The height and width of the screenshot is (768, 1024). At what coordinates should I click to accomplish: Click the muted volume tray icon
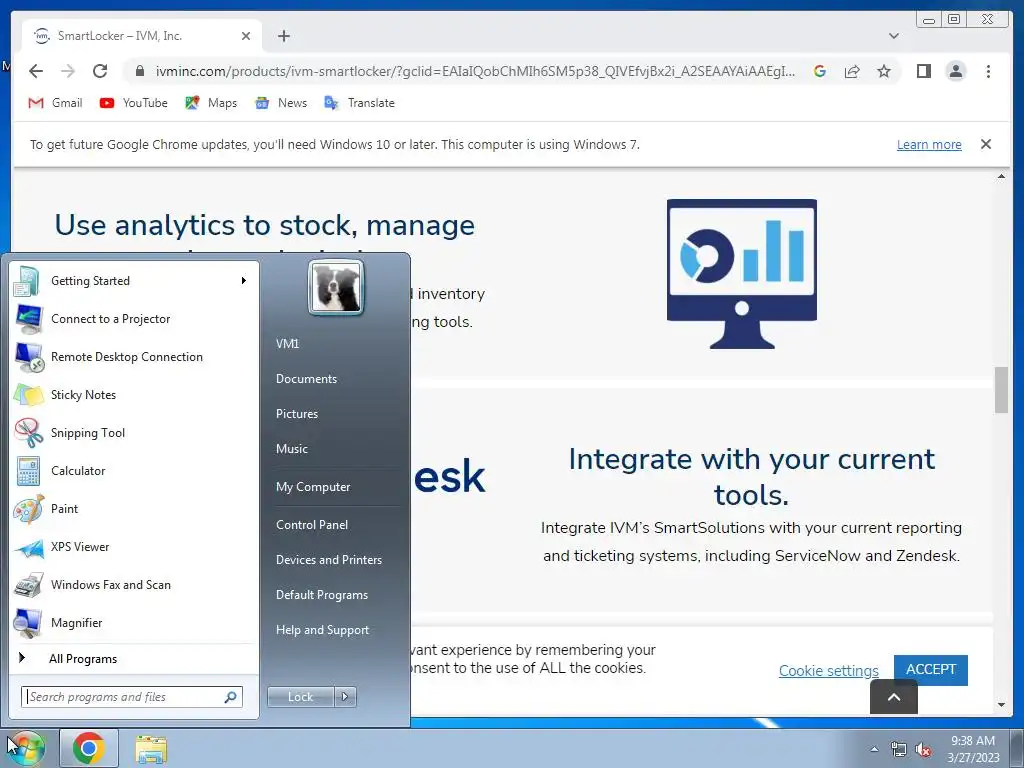923,750
